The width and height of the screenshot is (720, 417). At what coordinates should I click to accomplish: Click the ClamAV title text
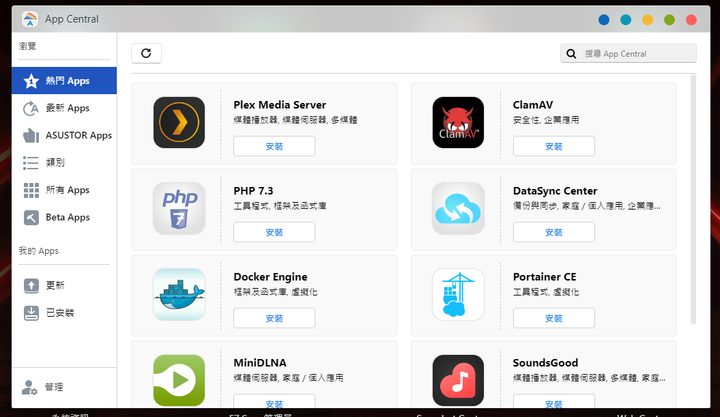[533, 105]
